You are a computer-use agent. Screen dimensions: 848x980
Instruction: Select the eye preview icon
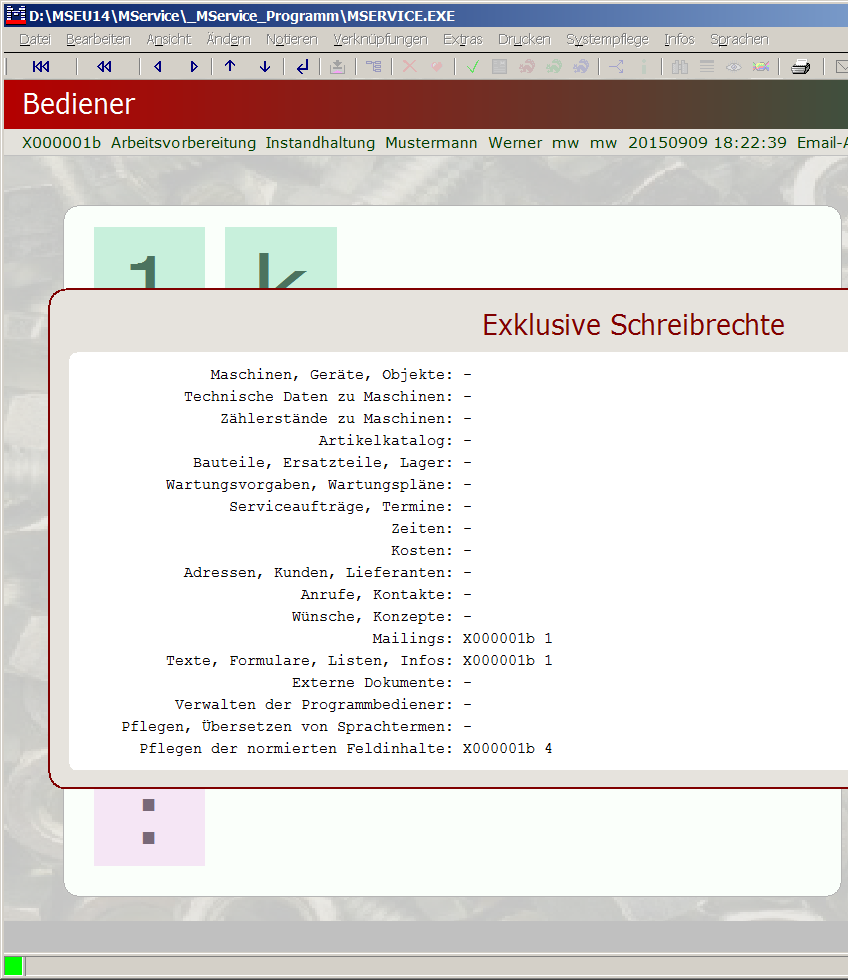tap(733, 66)
